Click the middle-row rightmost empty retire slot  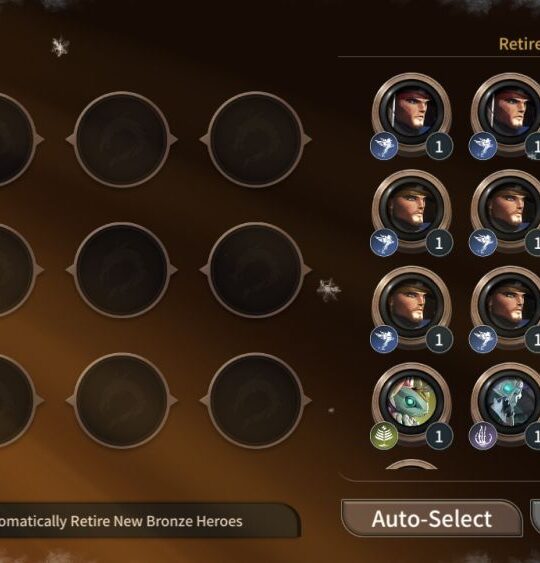point(256,270)
